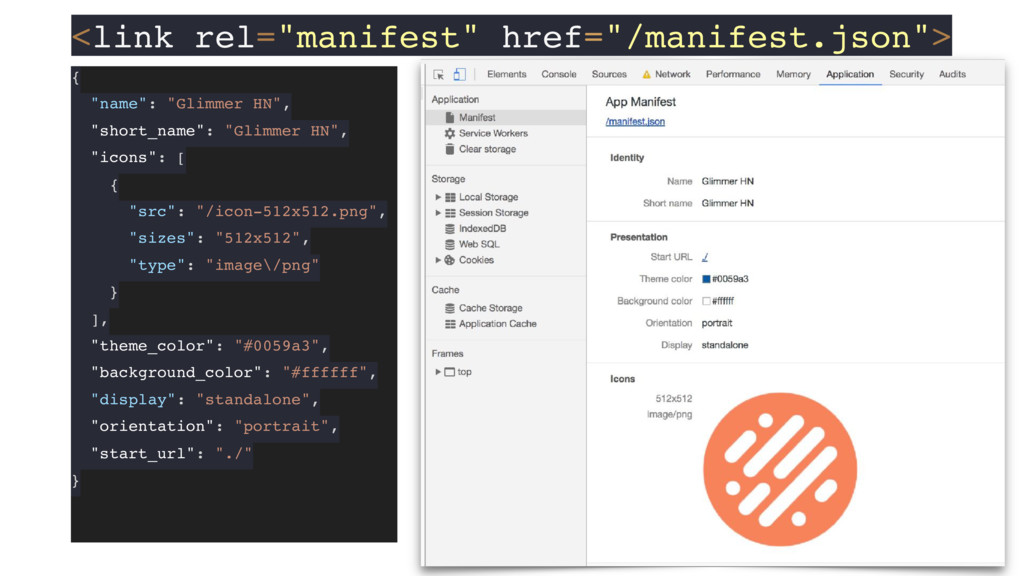Screen dimensions: 1024x576
Task: Click the "orientation" key in the code
Action: coord(152,426)
